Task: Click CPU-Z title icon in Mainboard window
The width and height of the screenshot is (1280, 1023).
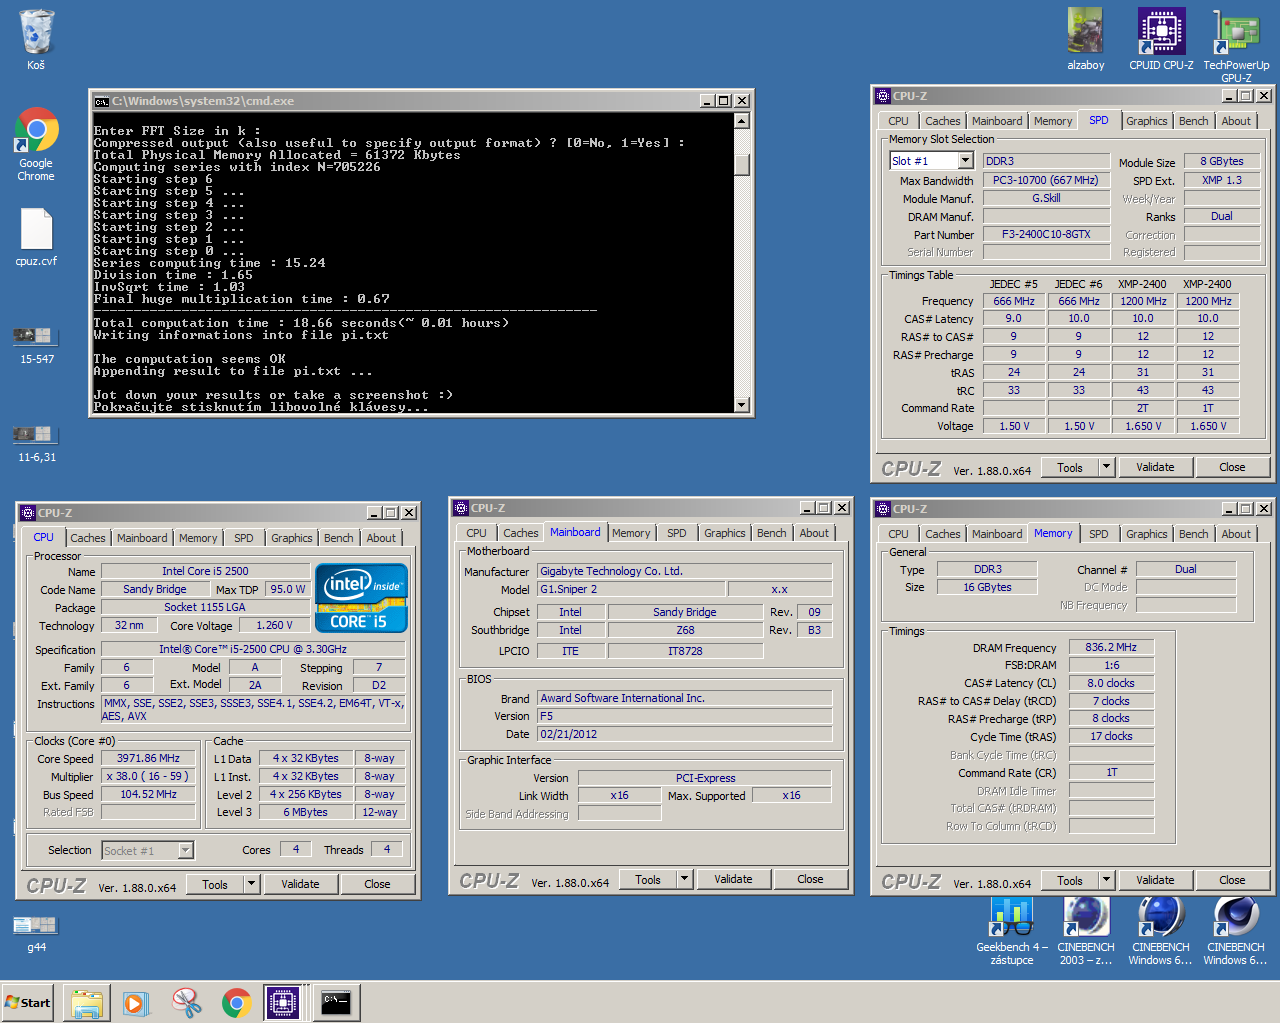Action: coord(461,508)
